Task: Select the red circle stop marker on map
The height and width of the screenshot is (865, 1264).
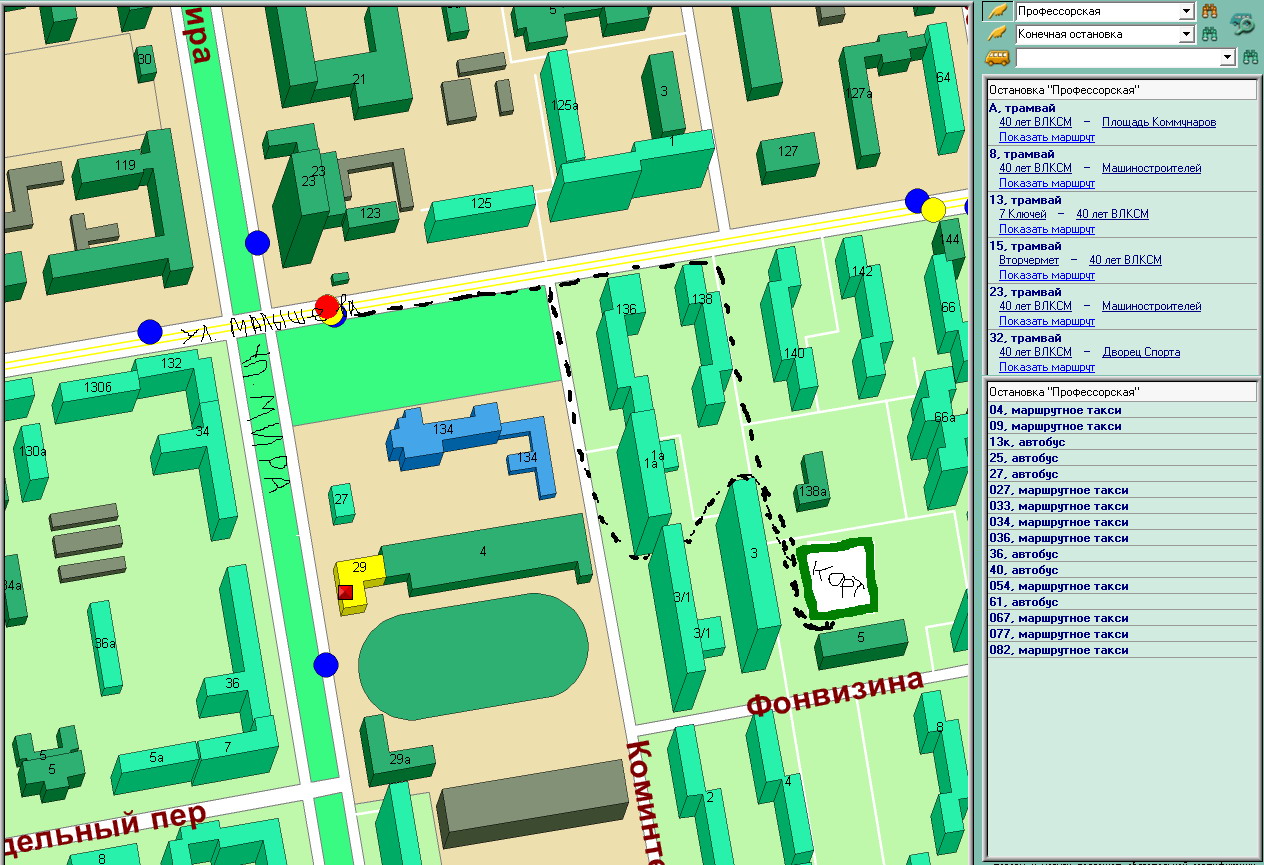Action: tap(326, 306)
